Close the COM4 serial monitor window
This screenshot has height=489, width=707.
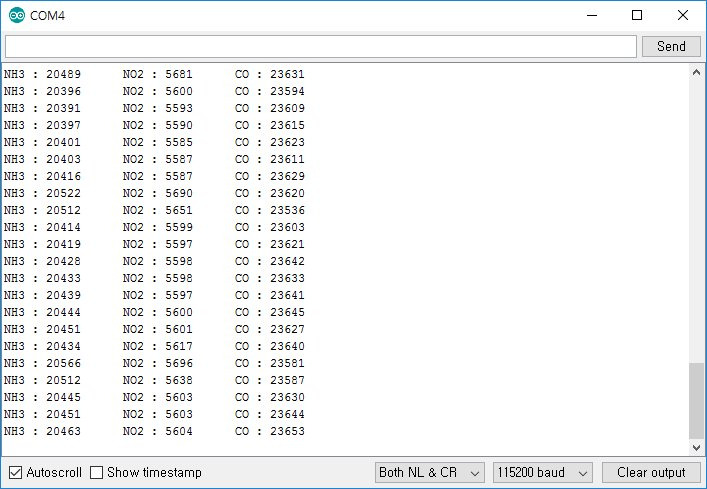tap(683, 15)
